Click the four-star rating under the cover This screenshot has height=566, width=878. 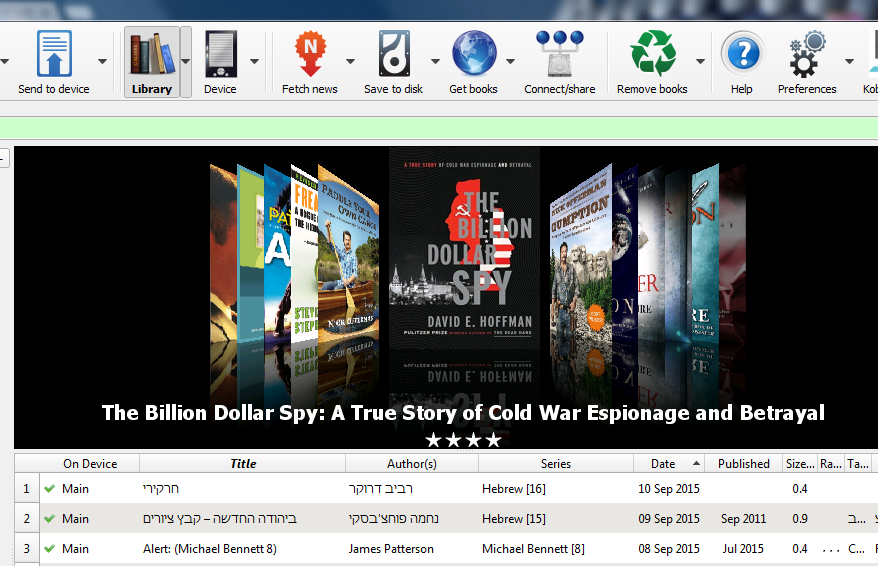tap(463, 440)
